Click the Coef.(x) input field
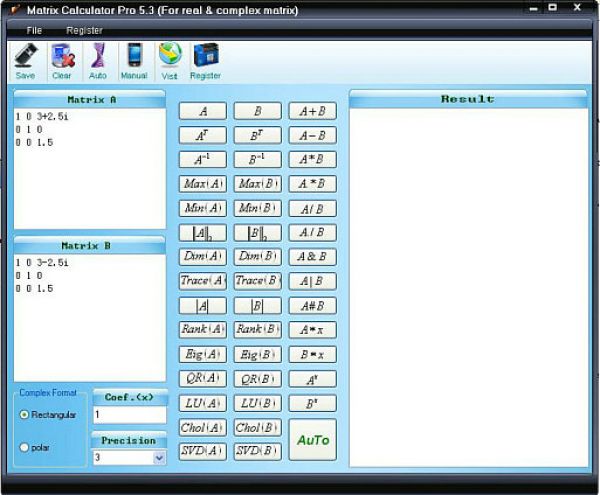Viewport: 600px width, 495px height. point(130,415)
